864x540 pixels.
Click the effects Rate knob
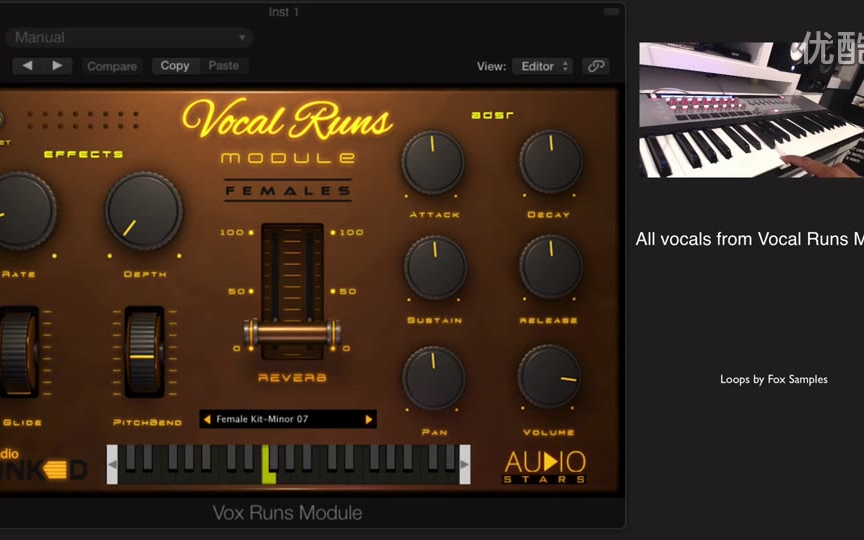[19, 210]
